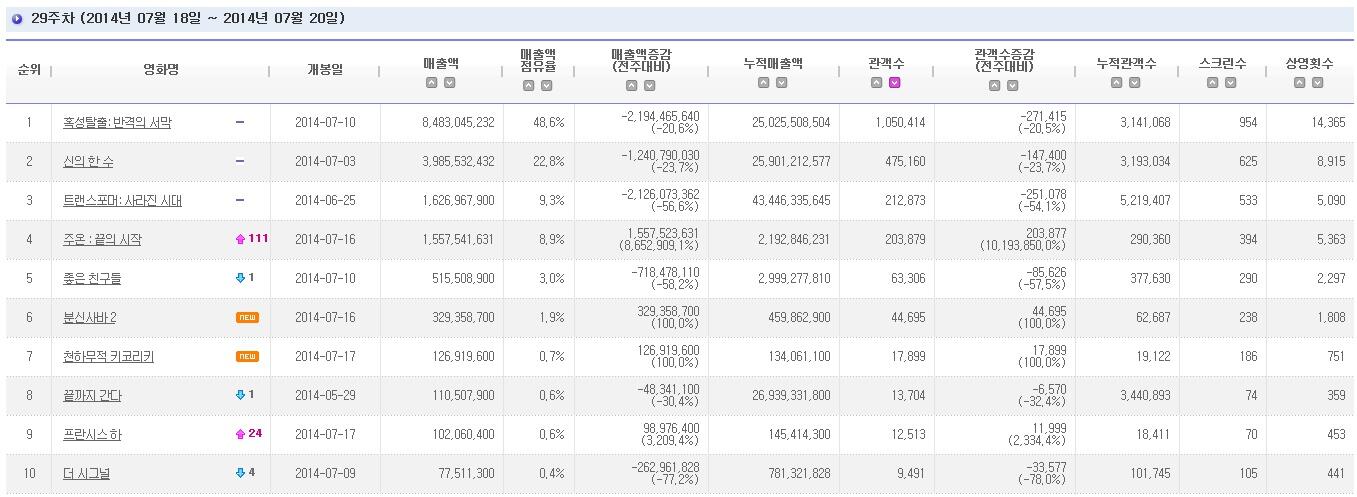Sort 매출액 점유율 column descending
Screen dimensions: 1357x497
(547, 85)
